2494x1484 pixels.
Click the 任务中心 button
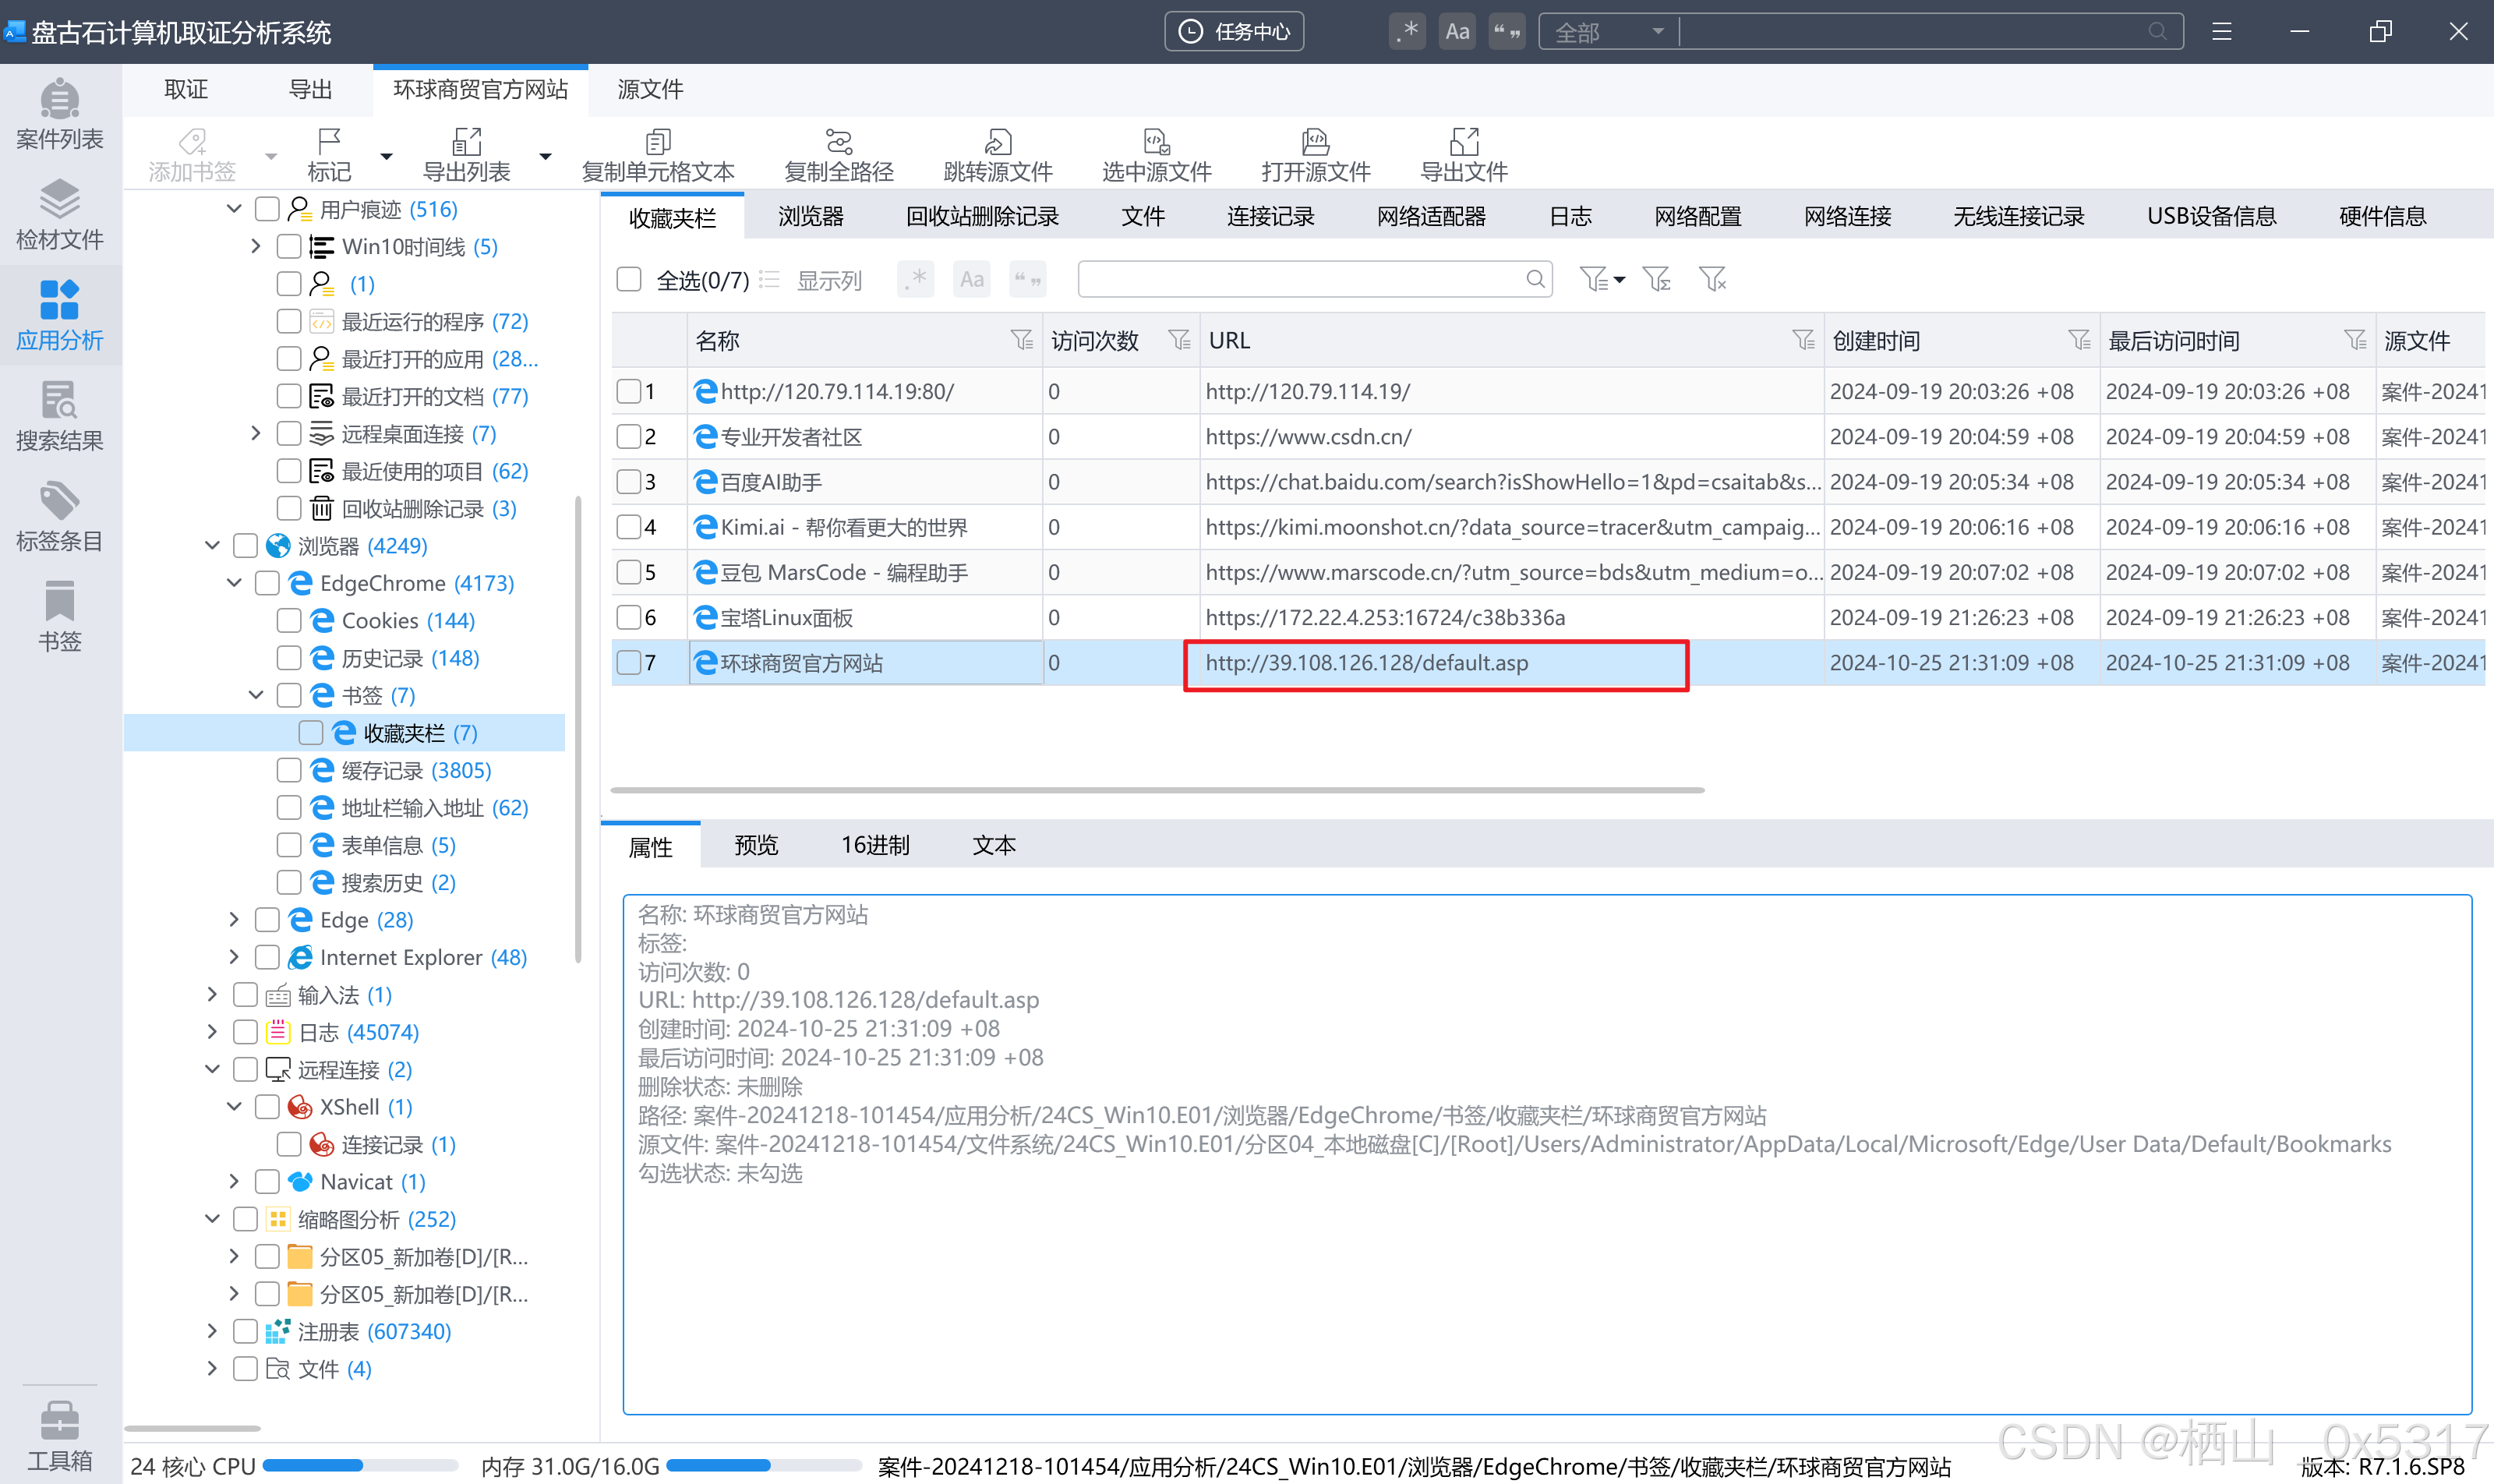pyautogui.click(x=1234, y=32)
